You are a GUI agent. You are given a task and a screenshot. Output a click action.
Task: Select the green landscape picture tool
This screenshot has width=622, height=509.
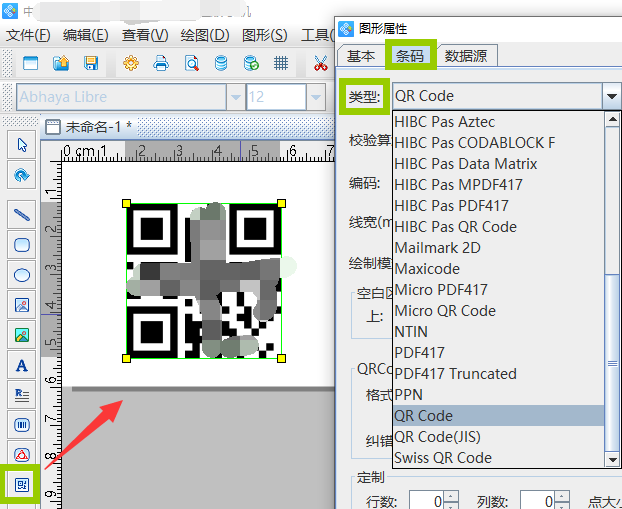(22, 335)
